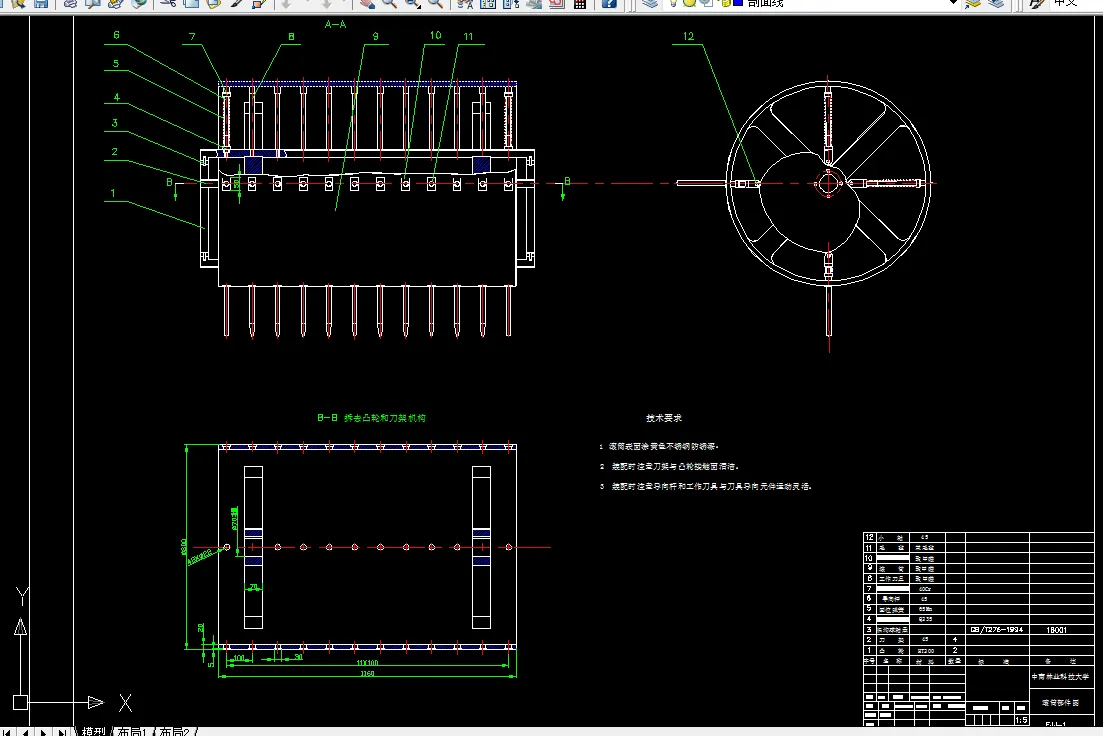
Task: Select the 技术要求 heading text
Action: [664, 418]
